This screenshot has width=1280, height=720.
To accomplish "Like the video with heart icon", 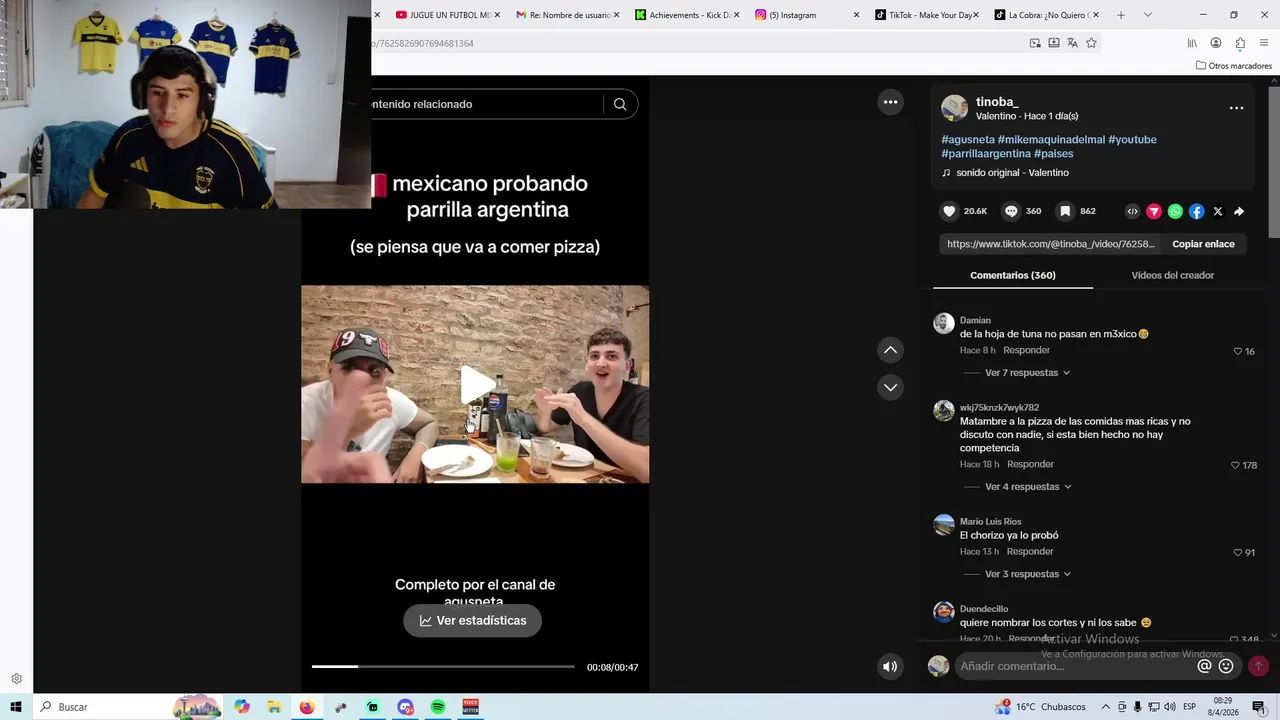I will (949, 211).
